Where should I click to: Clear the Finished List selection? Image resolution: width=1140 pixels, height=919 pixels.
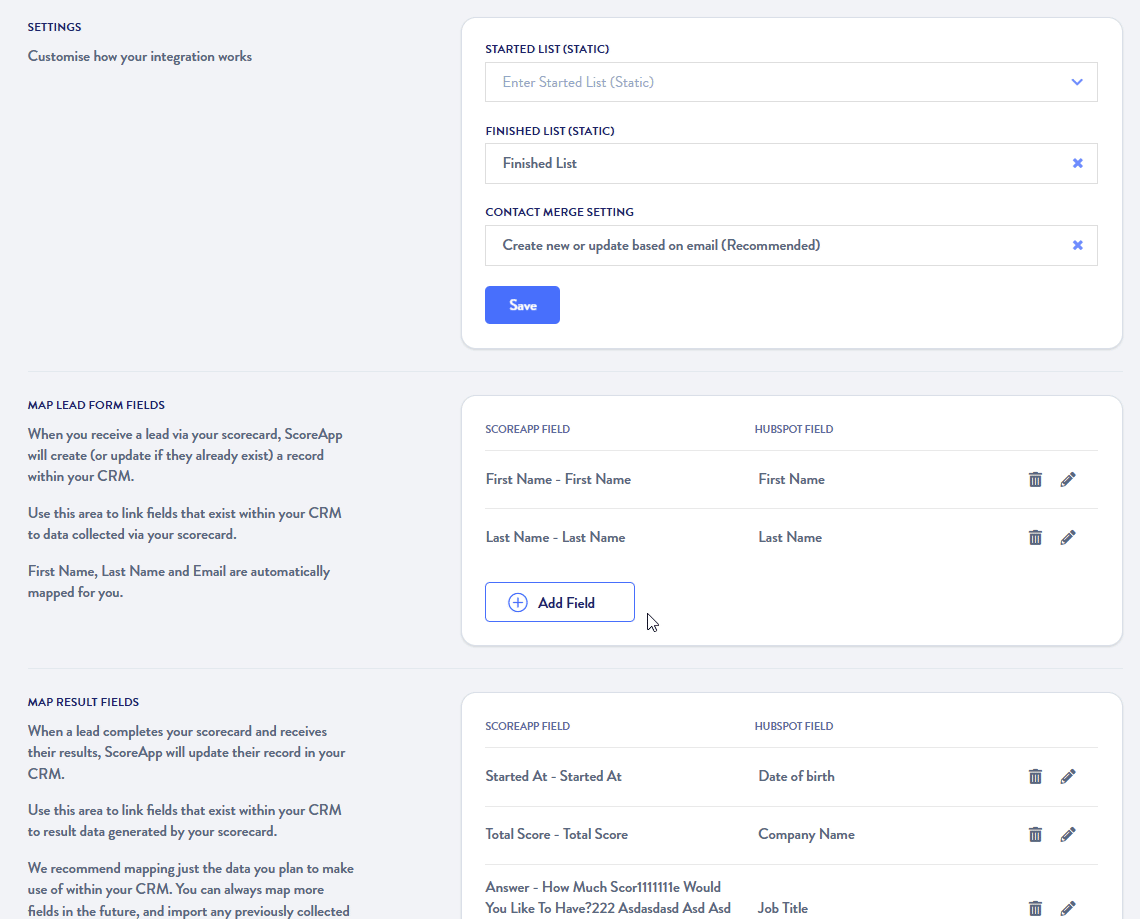pyautogui.click(x=1077, y=164)
